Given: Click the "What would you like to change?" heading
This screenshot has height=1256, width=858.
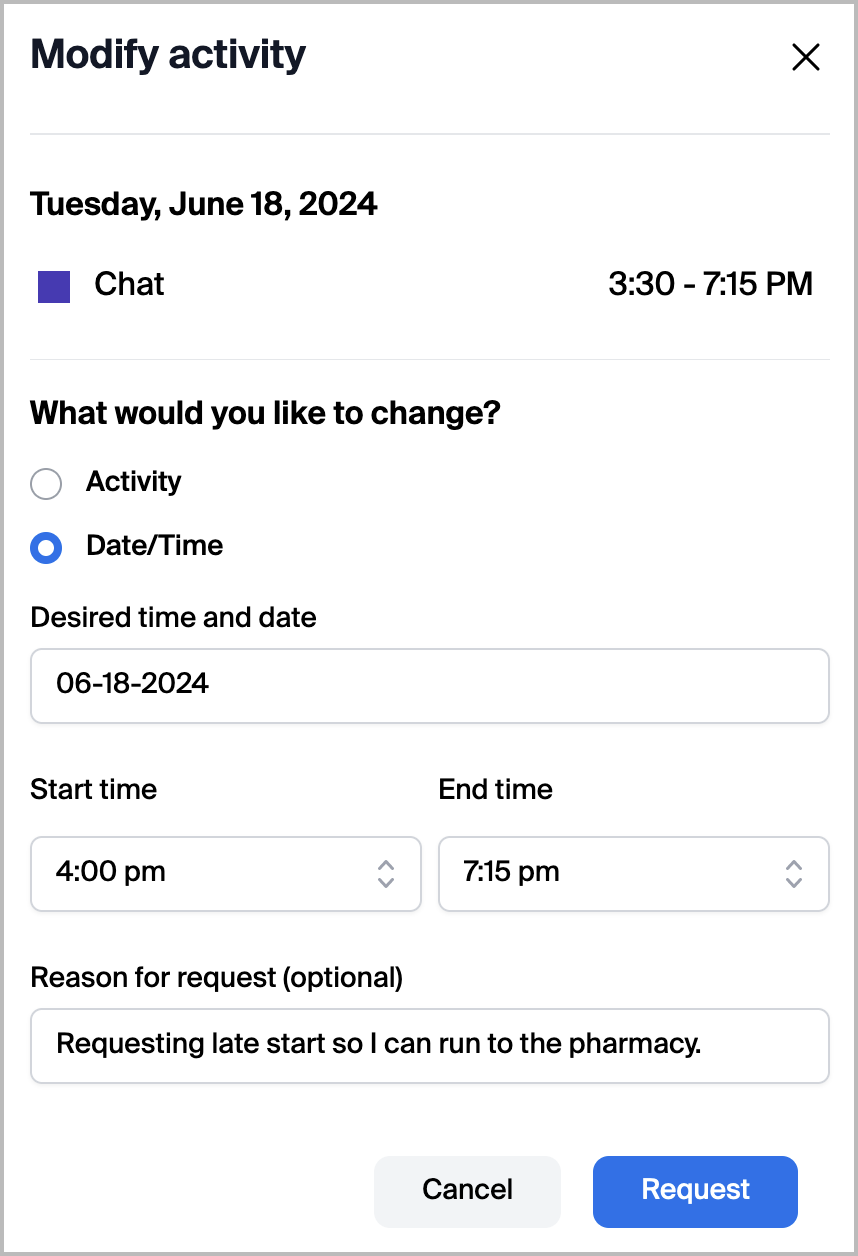Looking at the screenshot, I should 265,412.
